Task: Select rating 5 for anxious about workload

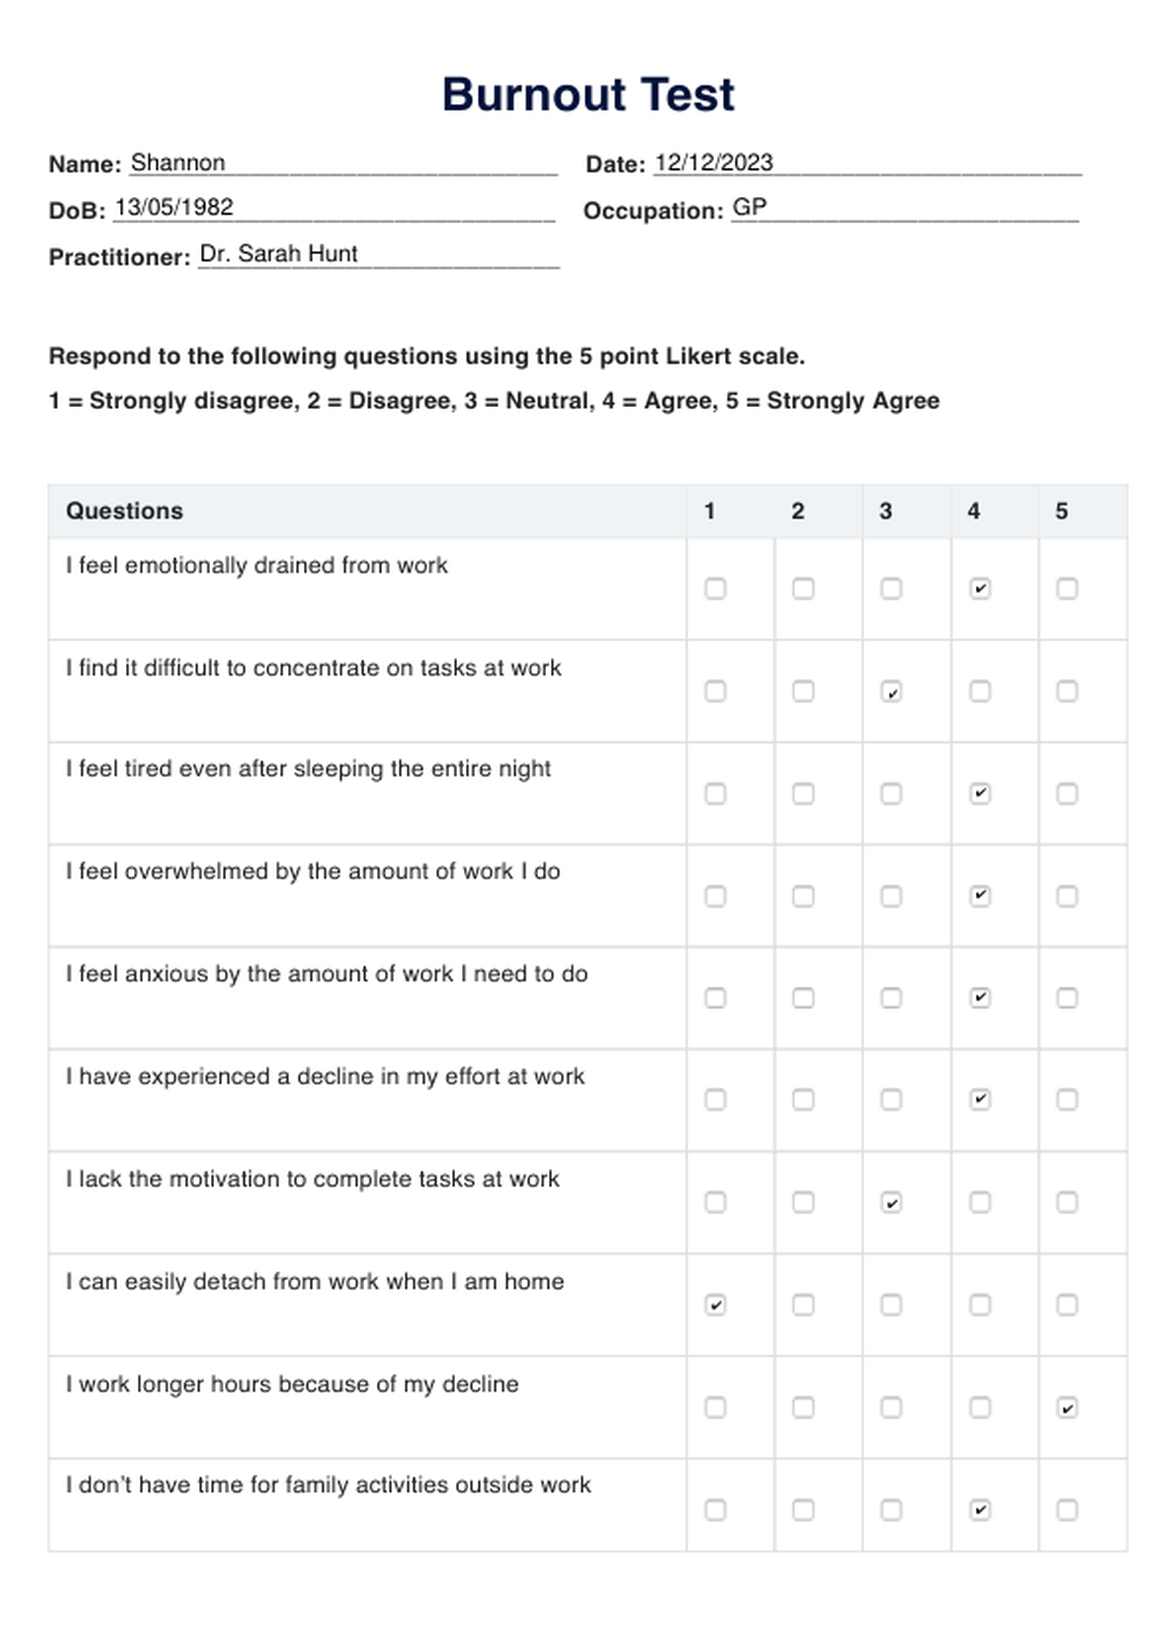Action: 1067,998
